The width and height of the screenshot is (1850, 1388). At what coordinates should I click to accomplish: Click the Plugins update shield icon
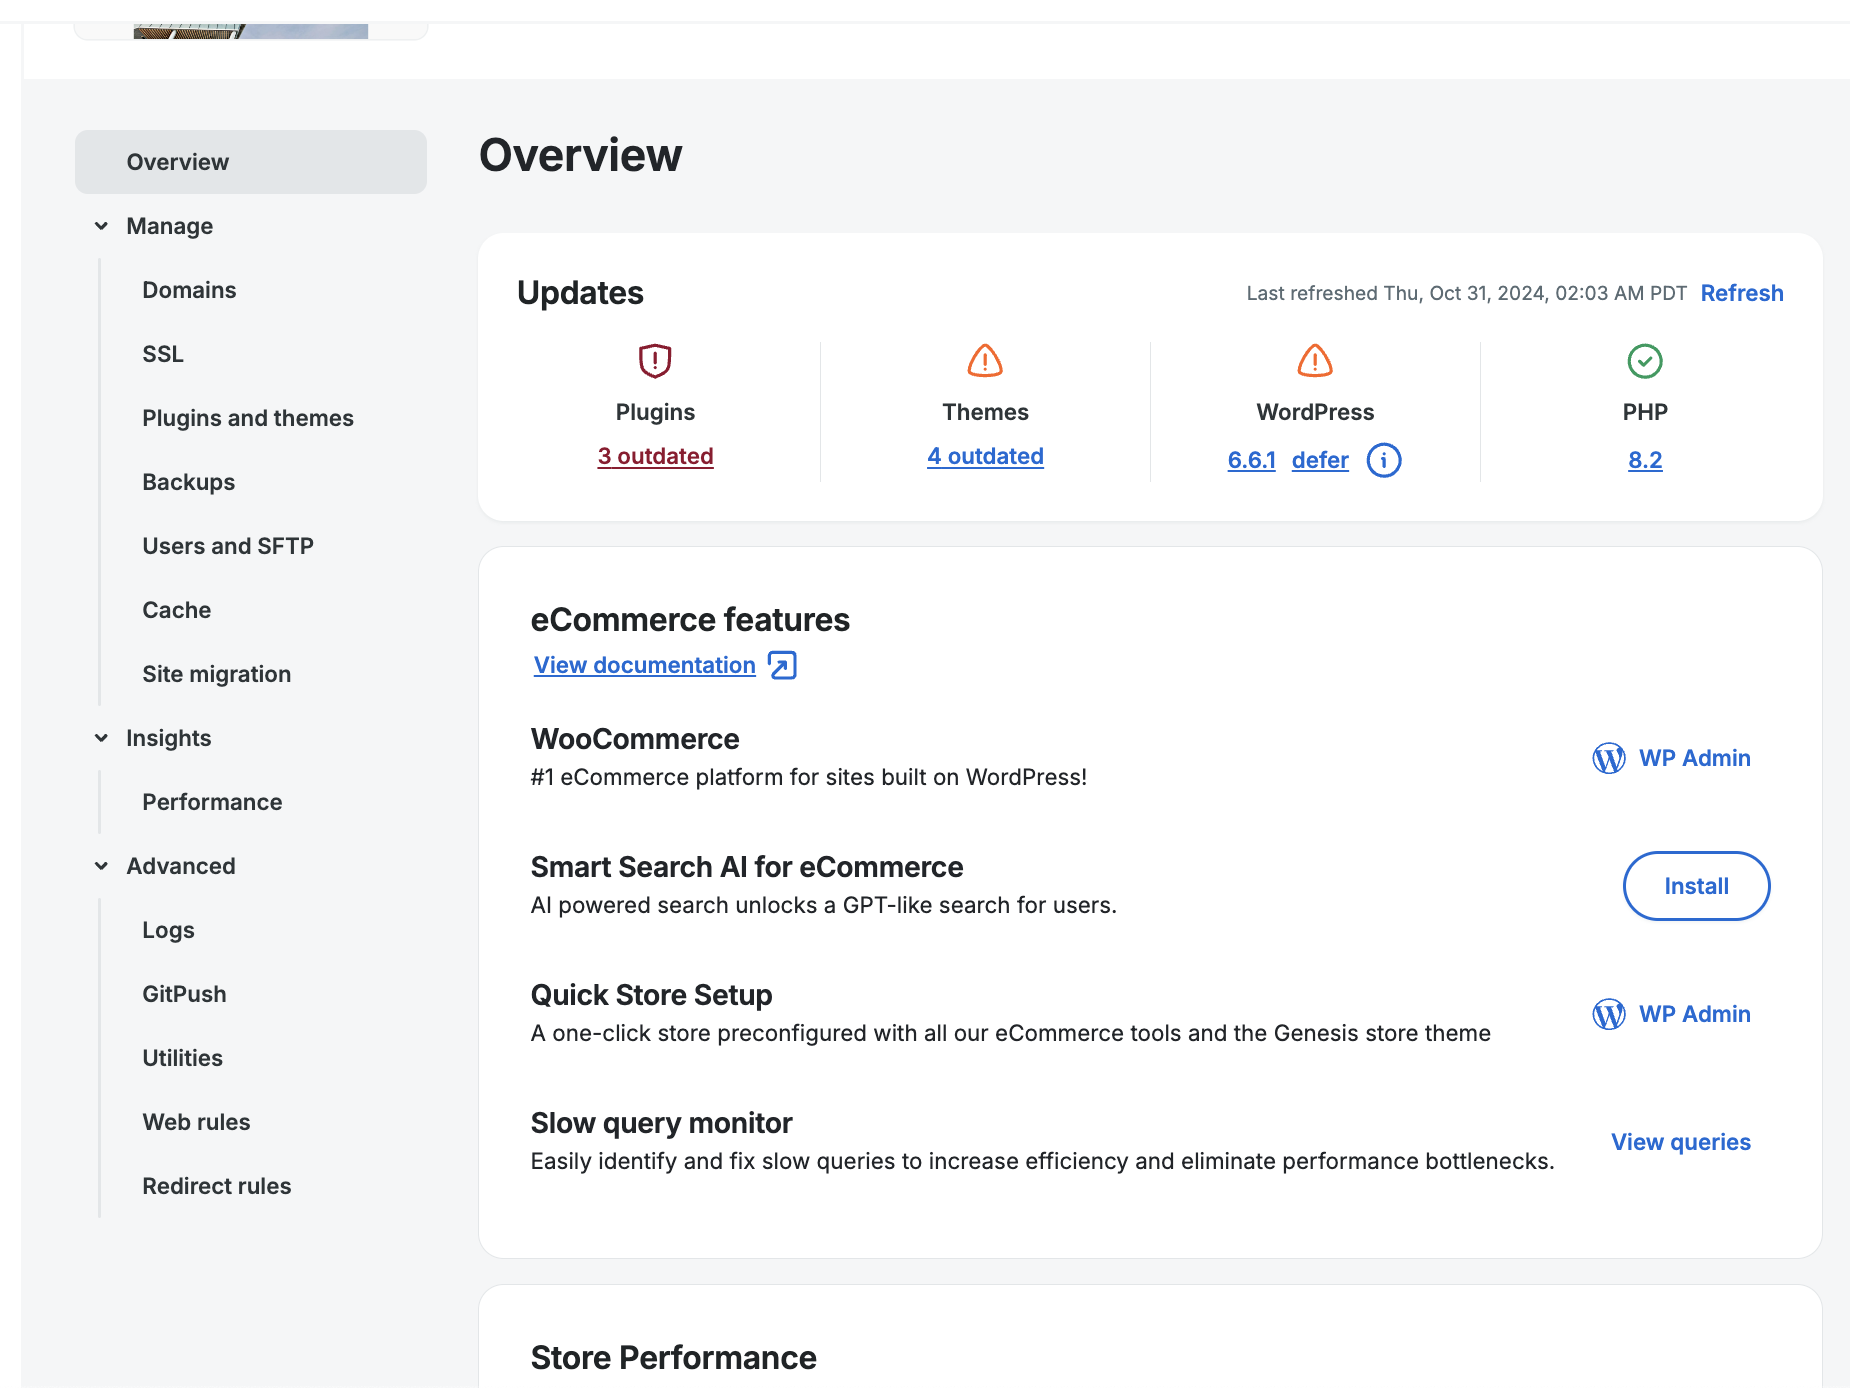pyautogui.click(x=655, y=361)
